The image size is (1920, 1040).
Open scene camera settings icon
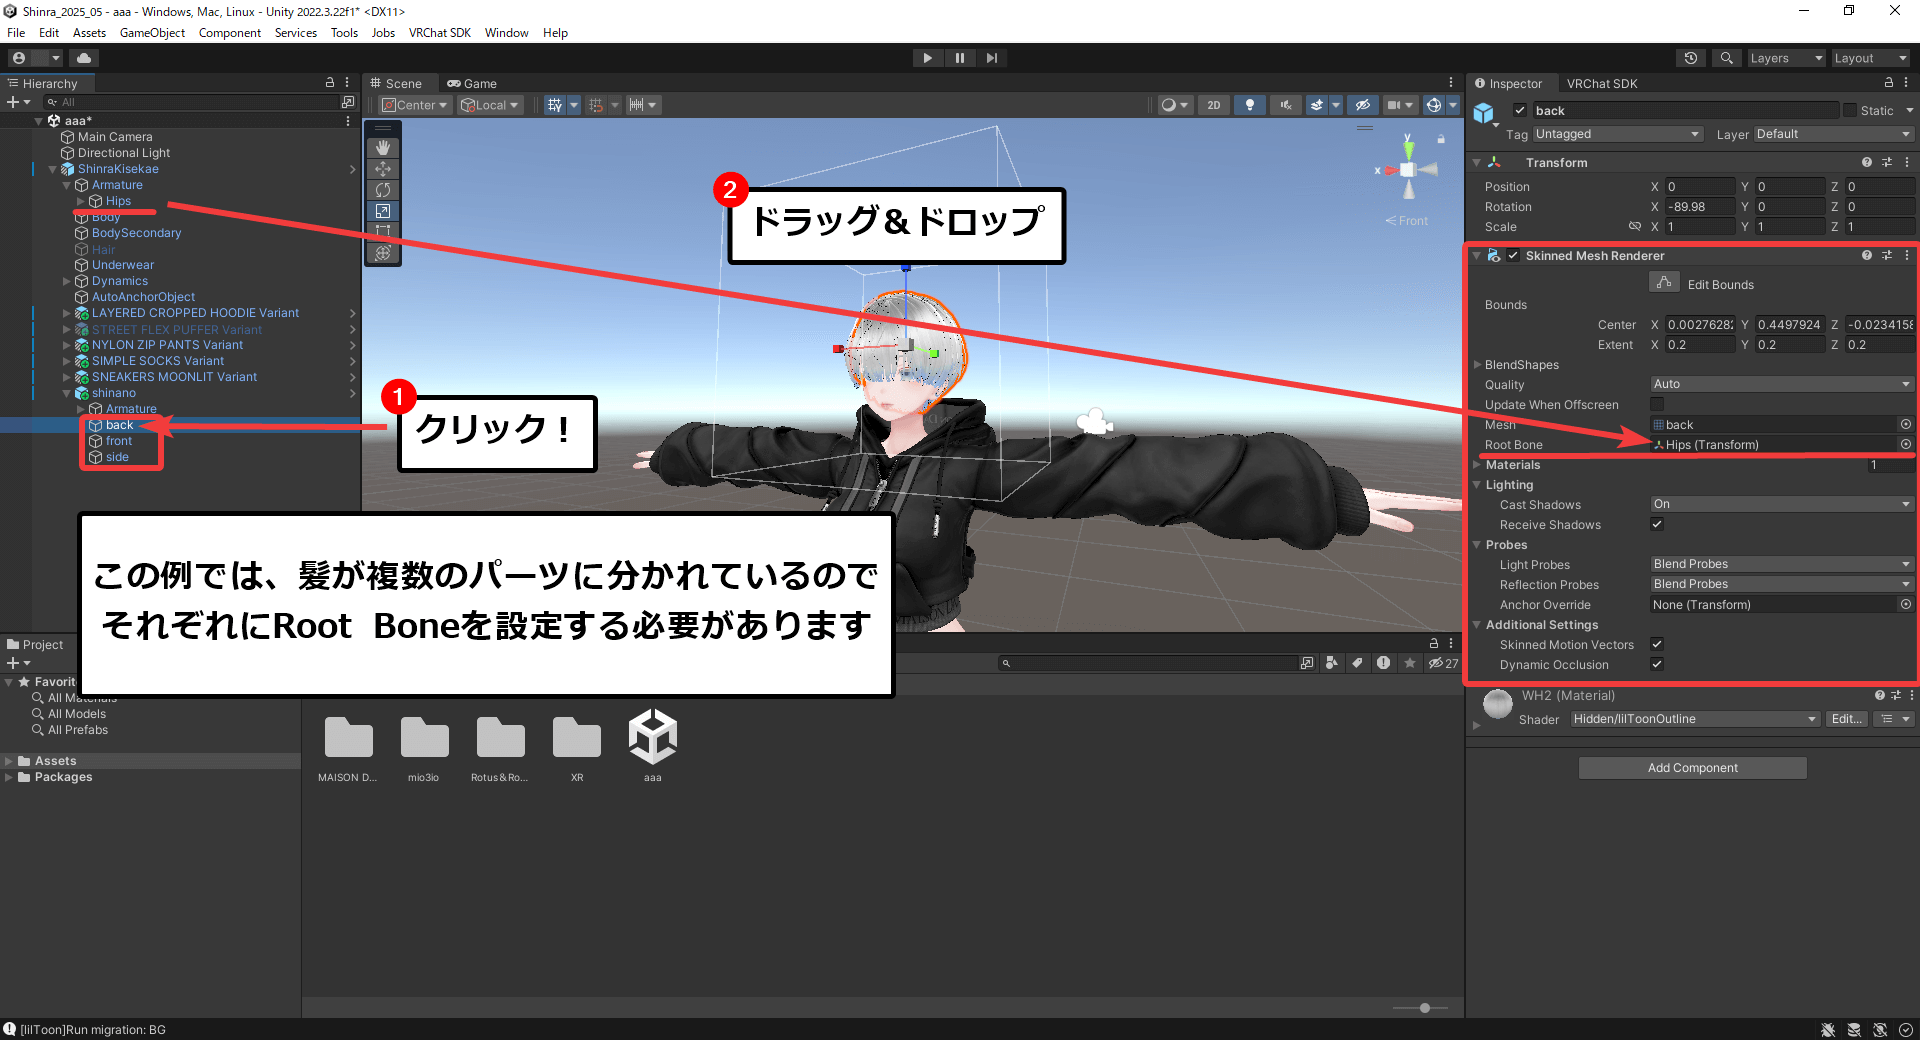tap(1394, 105)
